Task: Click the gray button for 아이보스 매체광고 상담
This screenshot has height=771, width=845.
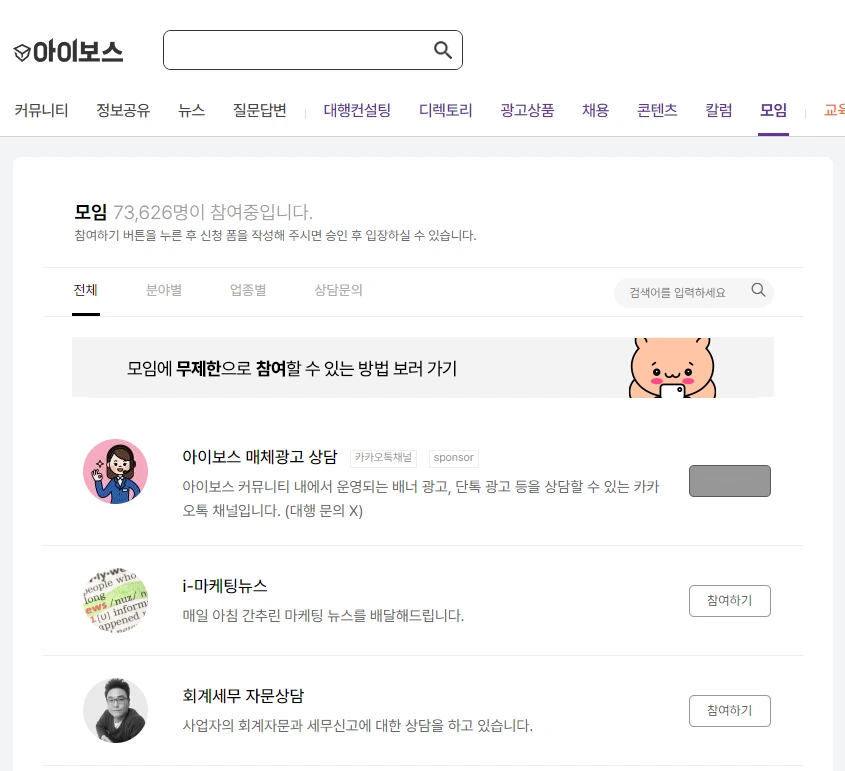Action: coord(730,481)
